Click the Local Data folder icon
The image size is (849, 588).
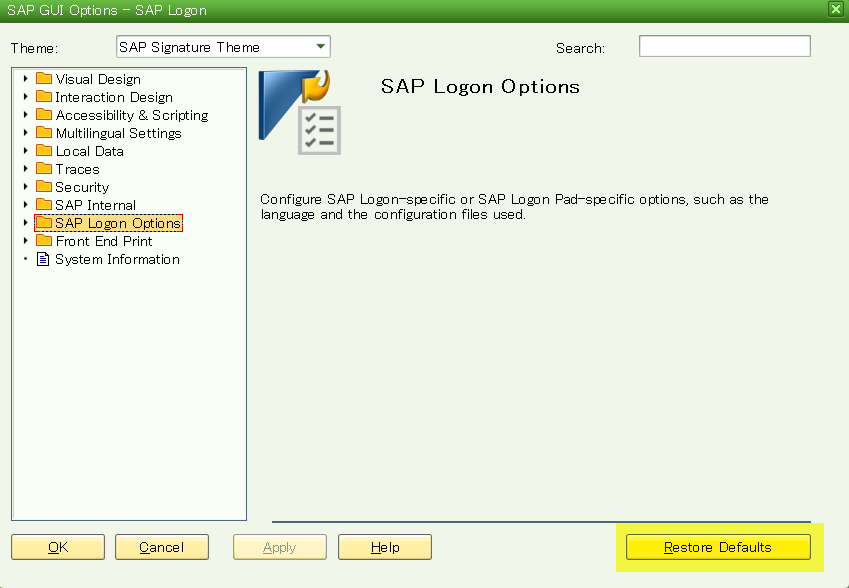pos(44,151)
